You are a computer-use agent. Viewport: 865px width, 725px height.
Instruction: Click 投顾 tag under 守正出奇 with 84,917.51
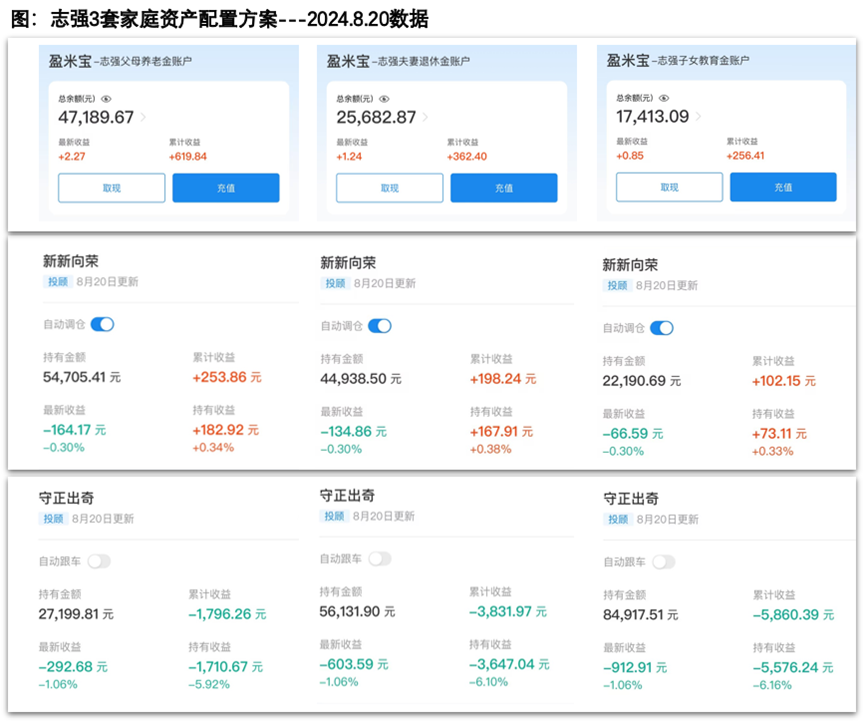pos(618,520)
